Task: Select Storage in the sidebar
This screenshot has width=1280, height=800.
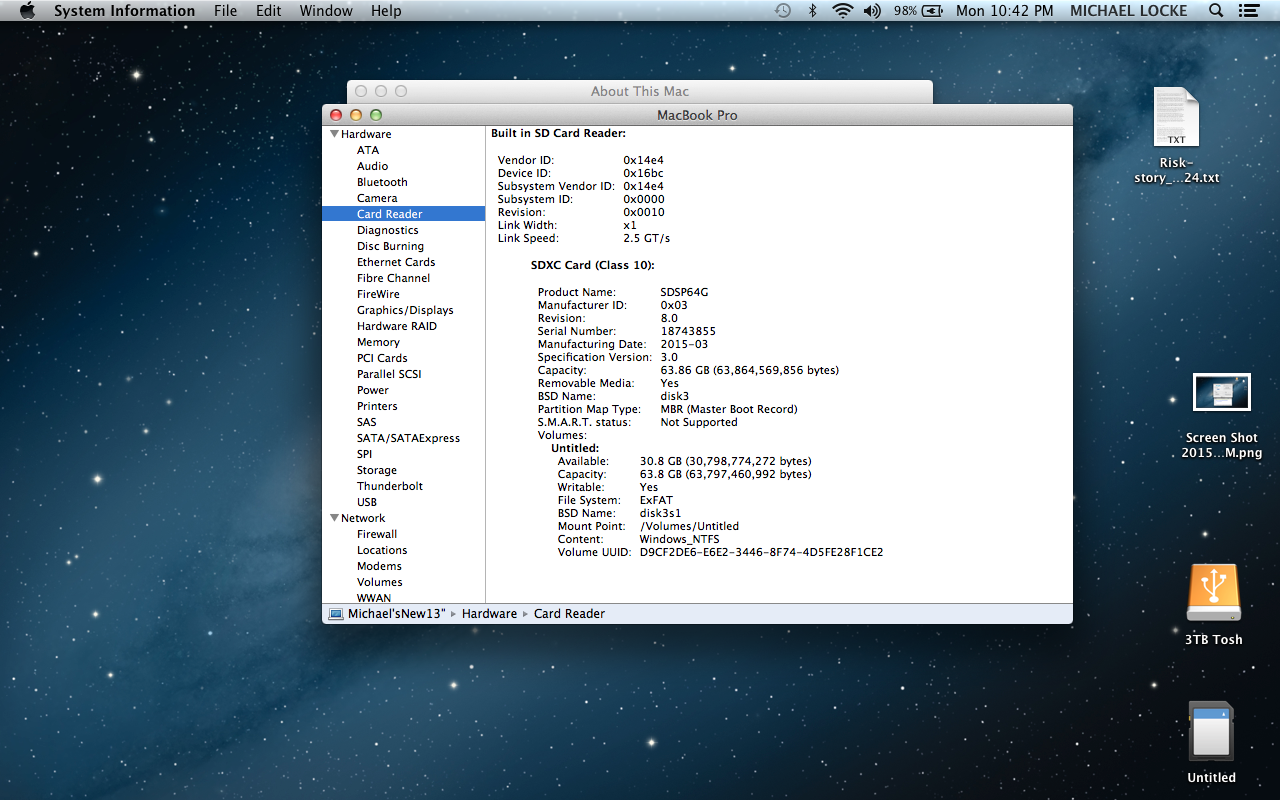Action: coord(377,470)
